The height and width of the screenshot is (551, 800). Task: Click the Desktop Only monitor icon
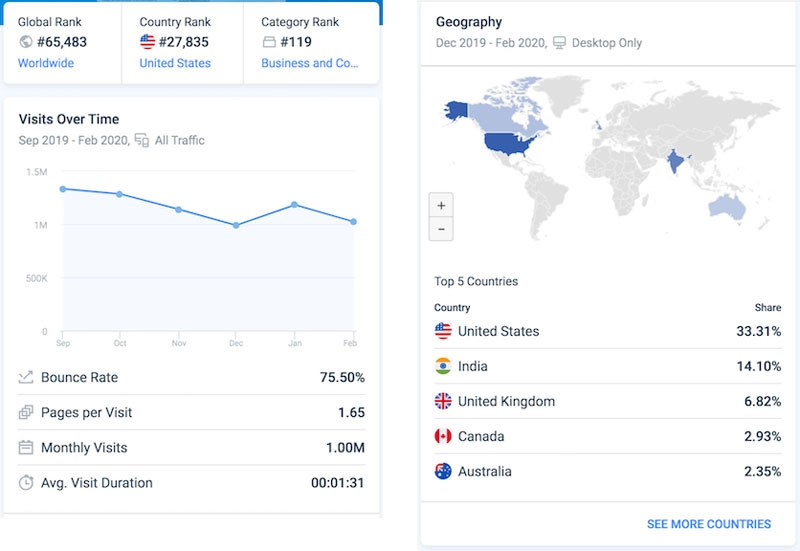559,43
